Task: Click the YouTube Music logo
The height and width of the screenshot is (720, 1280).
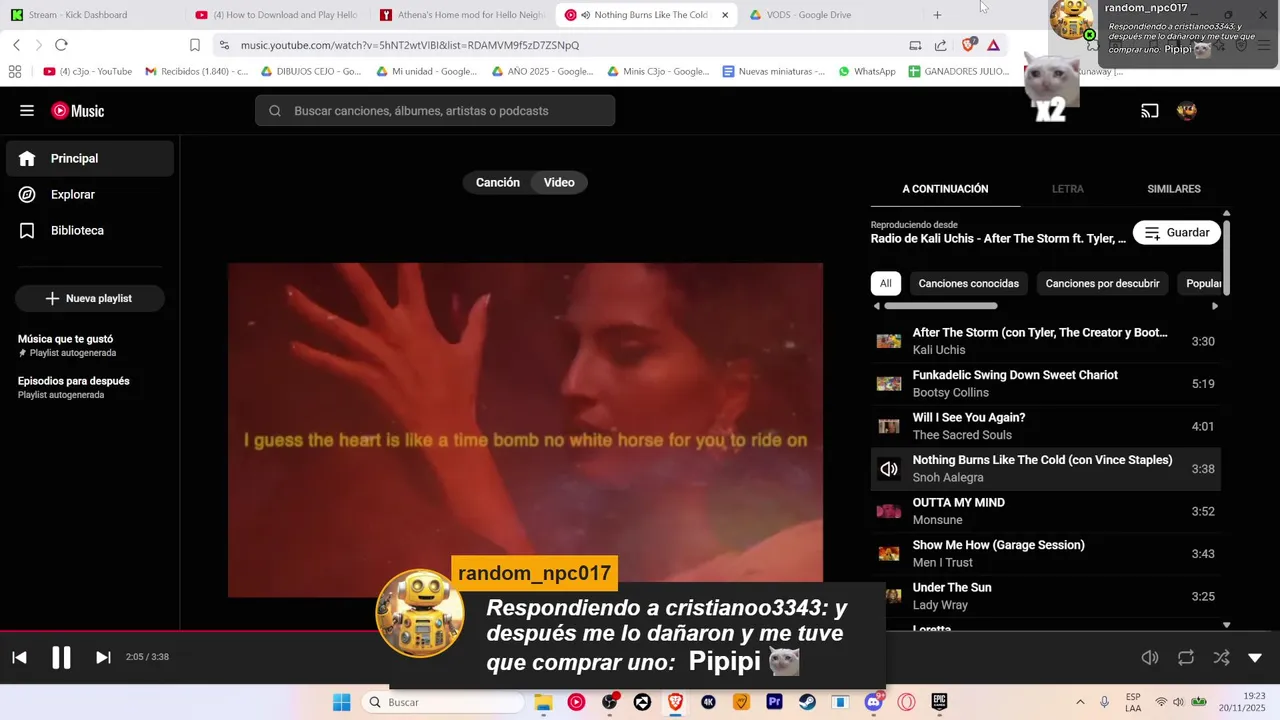Action: [x=78, y=111]
